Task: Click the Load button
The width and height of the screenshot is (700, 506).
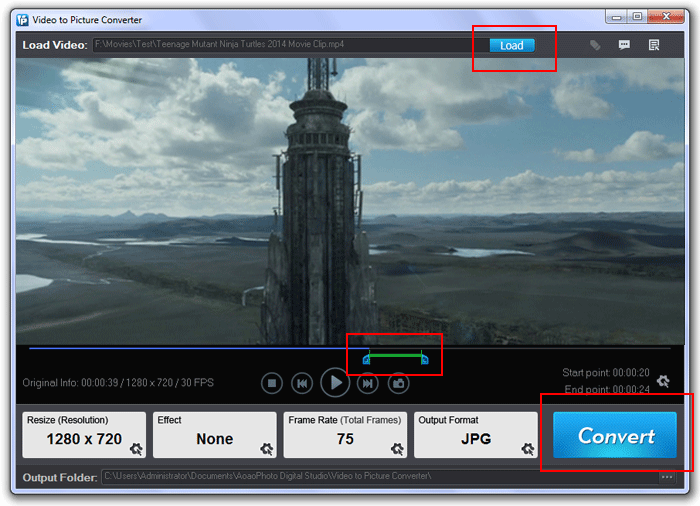Action: pos(512,46)
